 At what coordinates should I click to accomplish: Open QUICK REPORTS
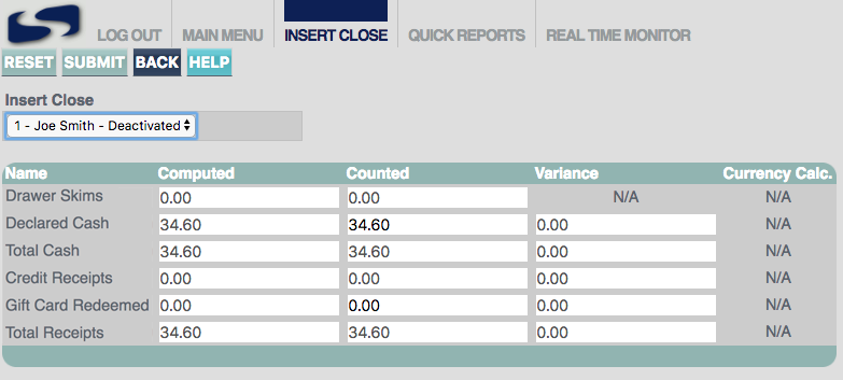point(467,35)
